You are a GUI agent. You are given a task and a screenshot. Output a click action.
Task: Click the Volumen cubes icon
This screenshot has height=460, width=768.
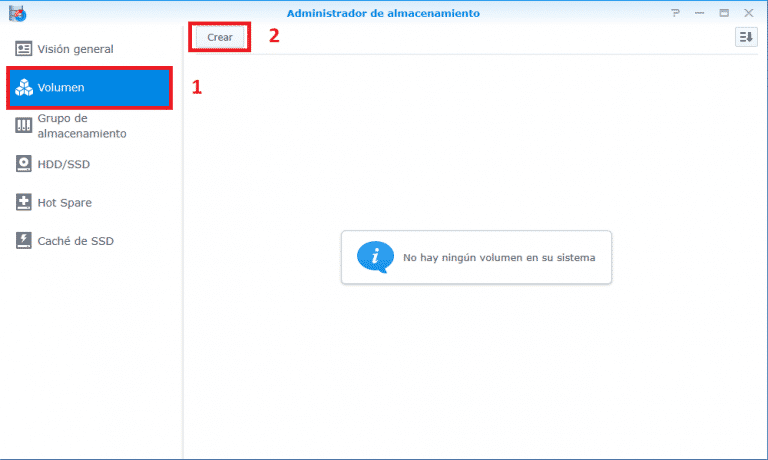24,87
